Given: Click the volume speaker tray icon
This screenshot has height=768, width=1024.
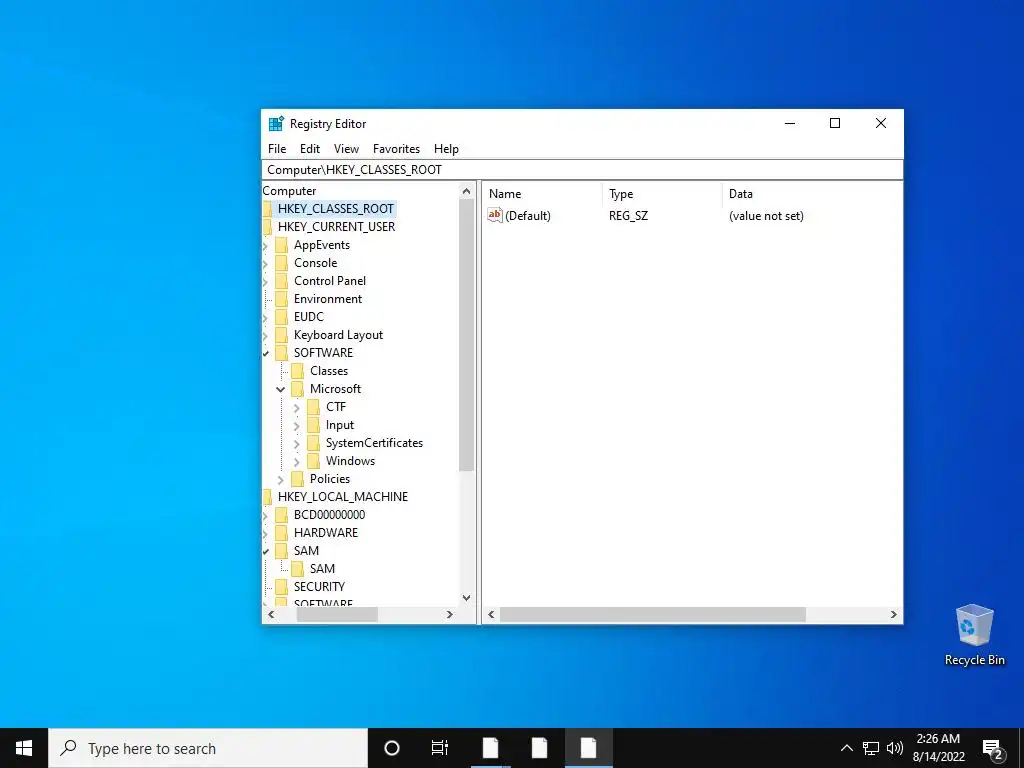Looking at the screenshot, I should 895,748.
